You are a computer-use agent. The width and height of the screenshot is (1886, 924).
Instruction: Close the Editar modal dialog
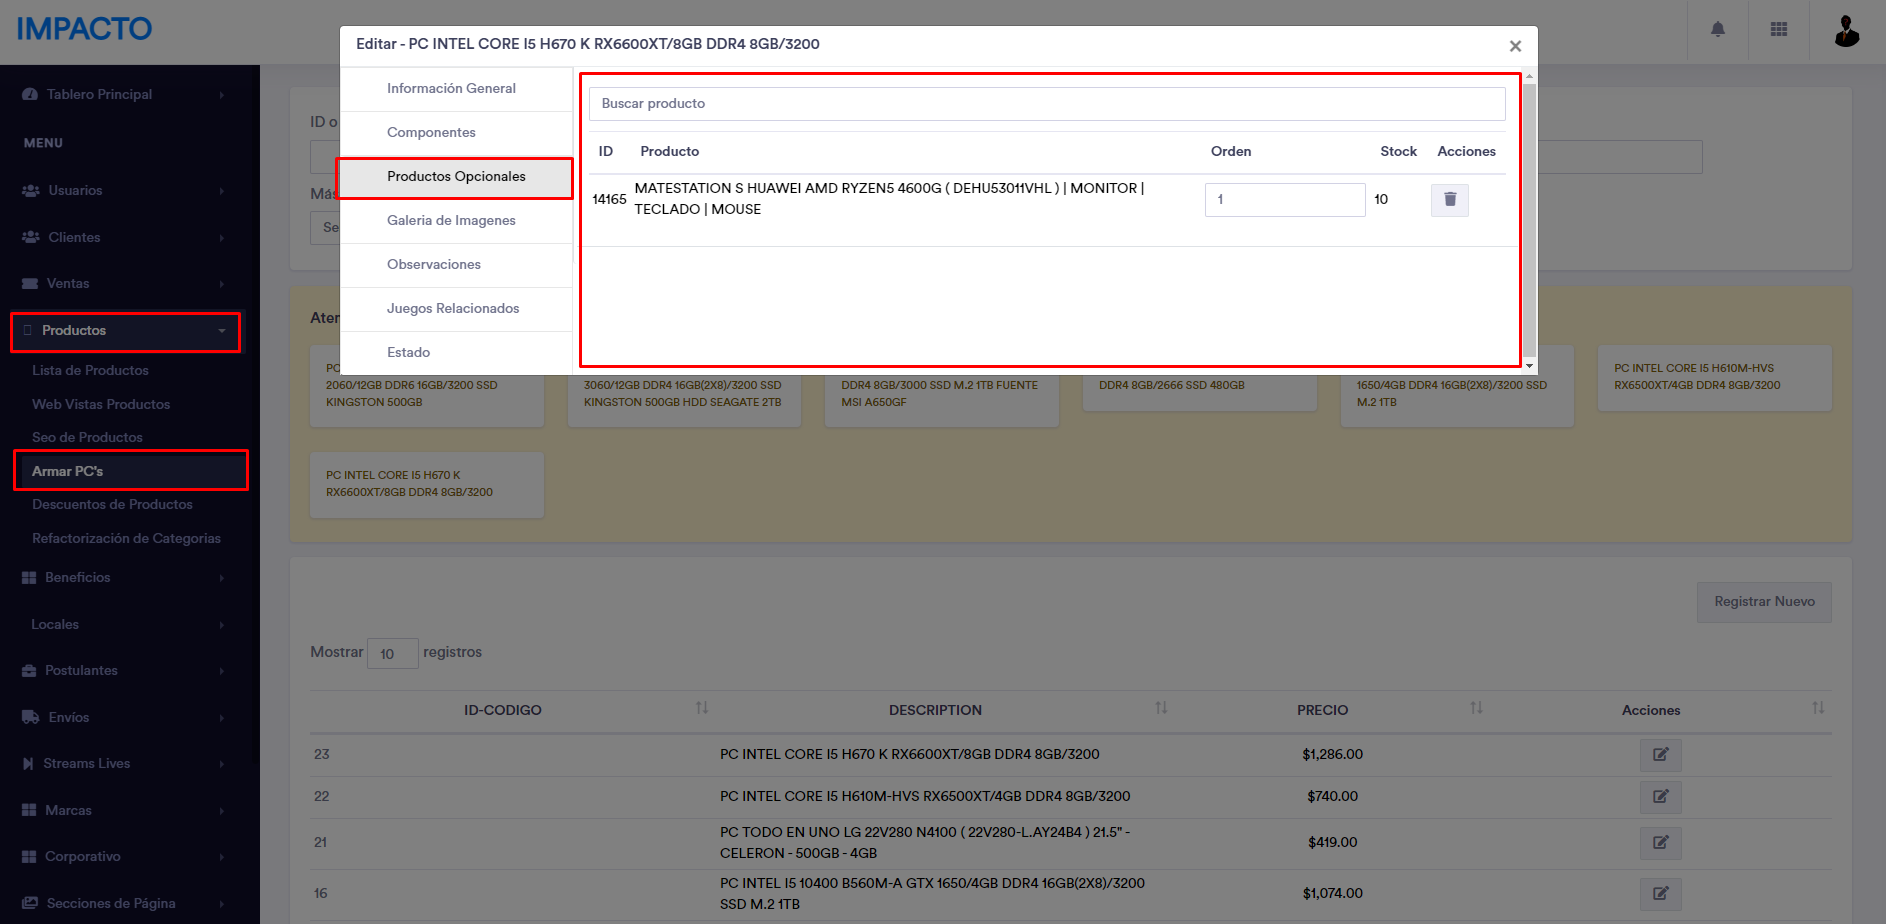(x=1515, y=46)
